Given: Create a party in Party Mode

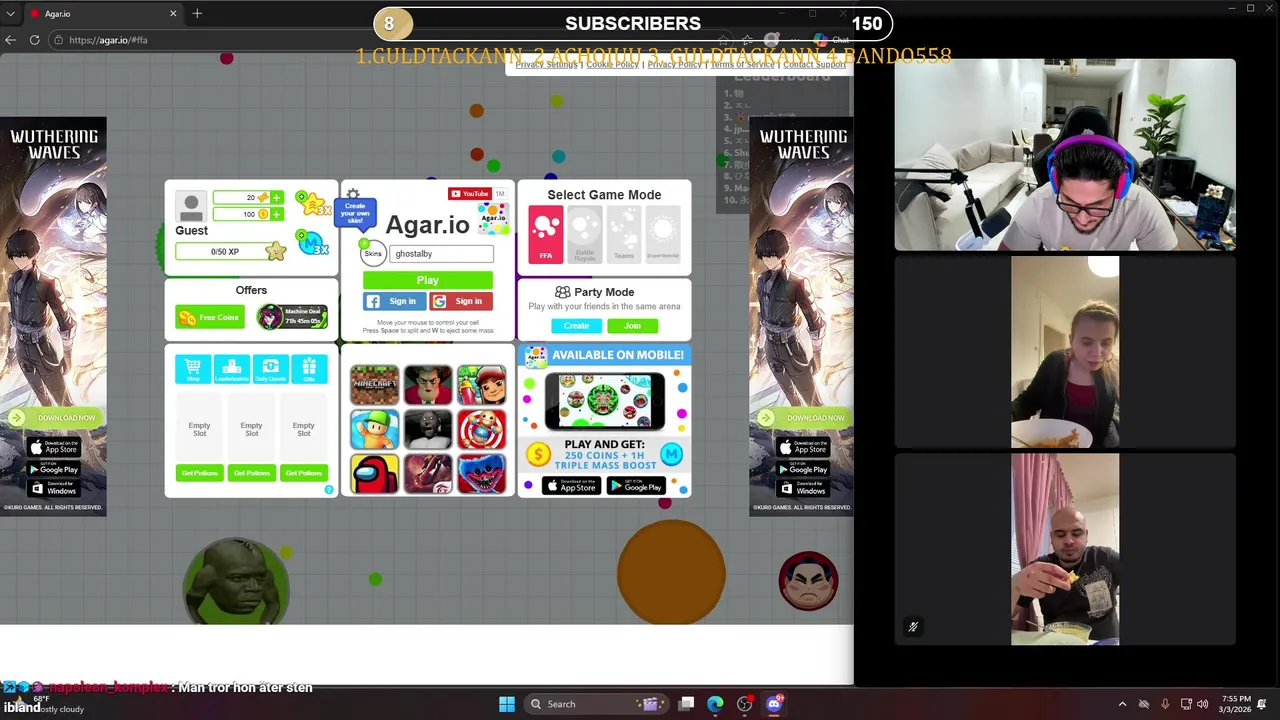Looking at the screenshot, I should 576,326.
